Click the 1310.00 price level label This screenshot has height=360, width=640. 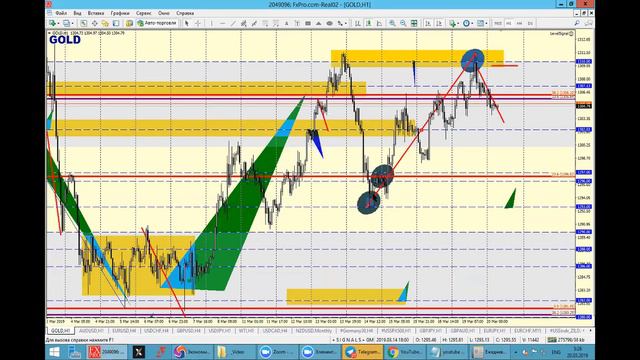pos(583,62)
